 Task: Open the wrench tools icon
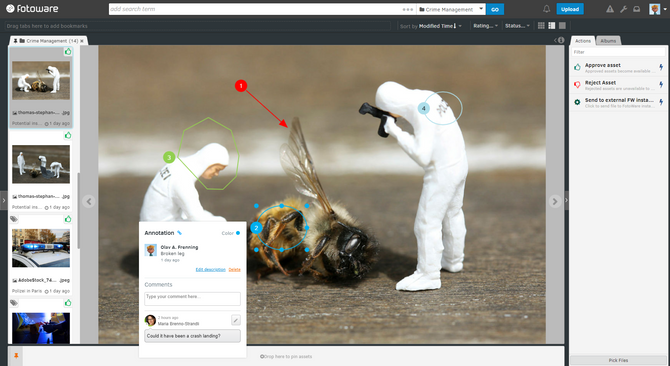coord(623,9)
